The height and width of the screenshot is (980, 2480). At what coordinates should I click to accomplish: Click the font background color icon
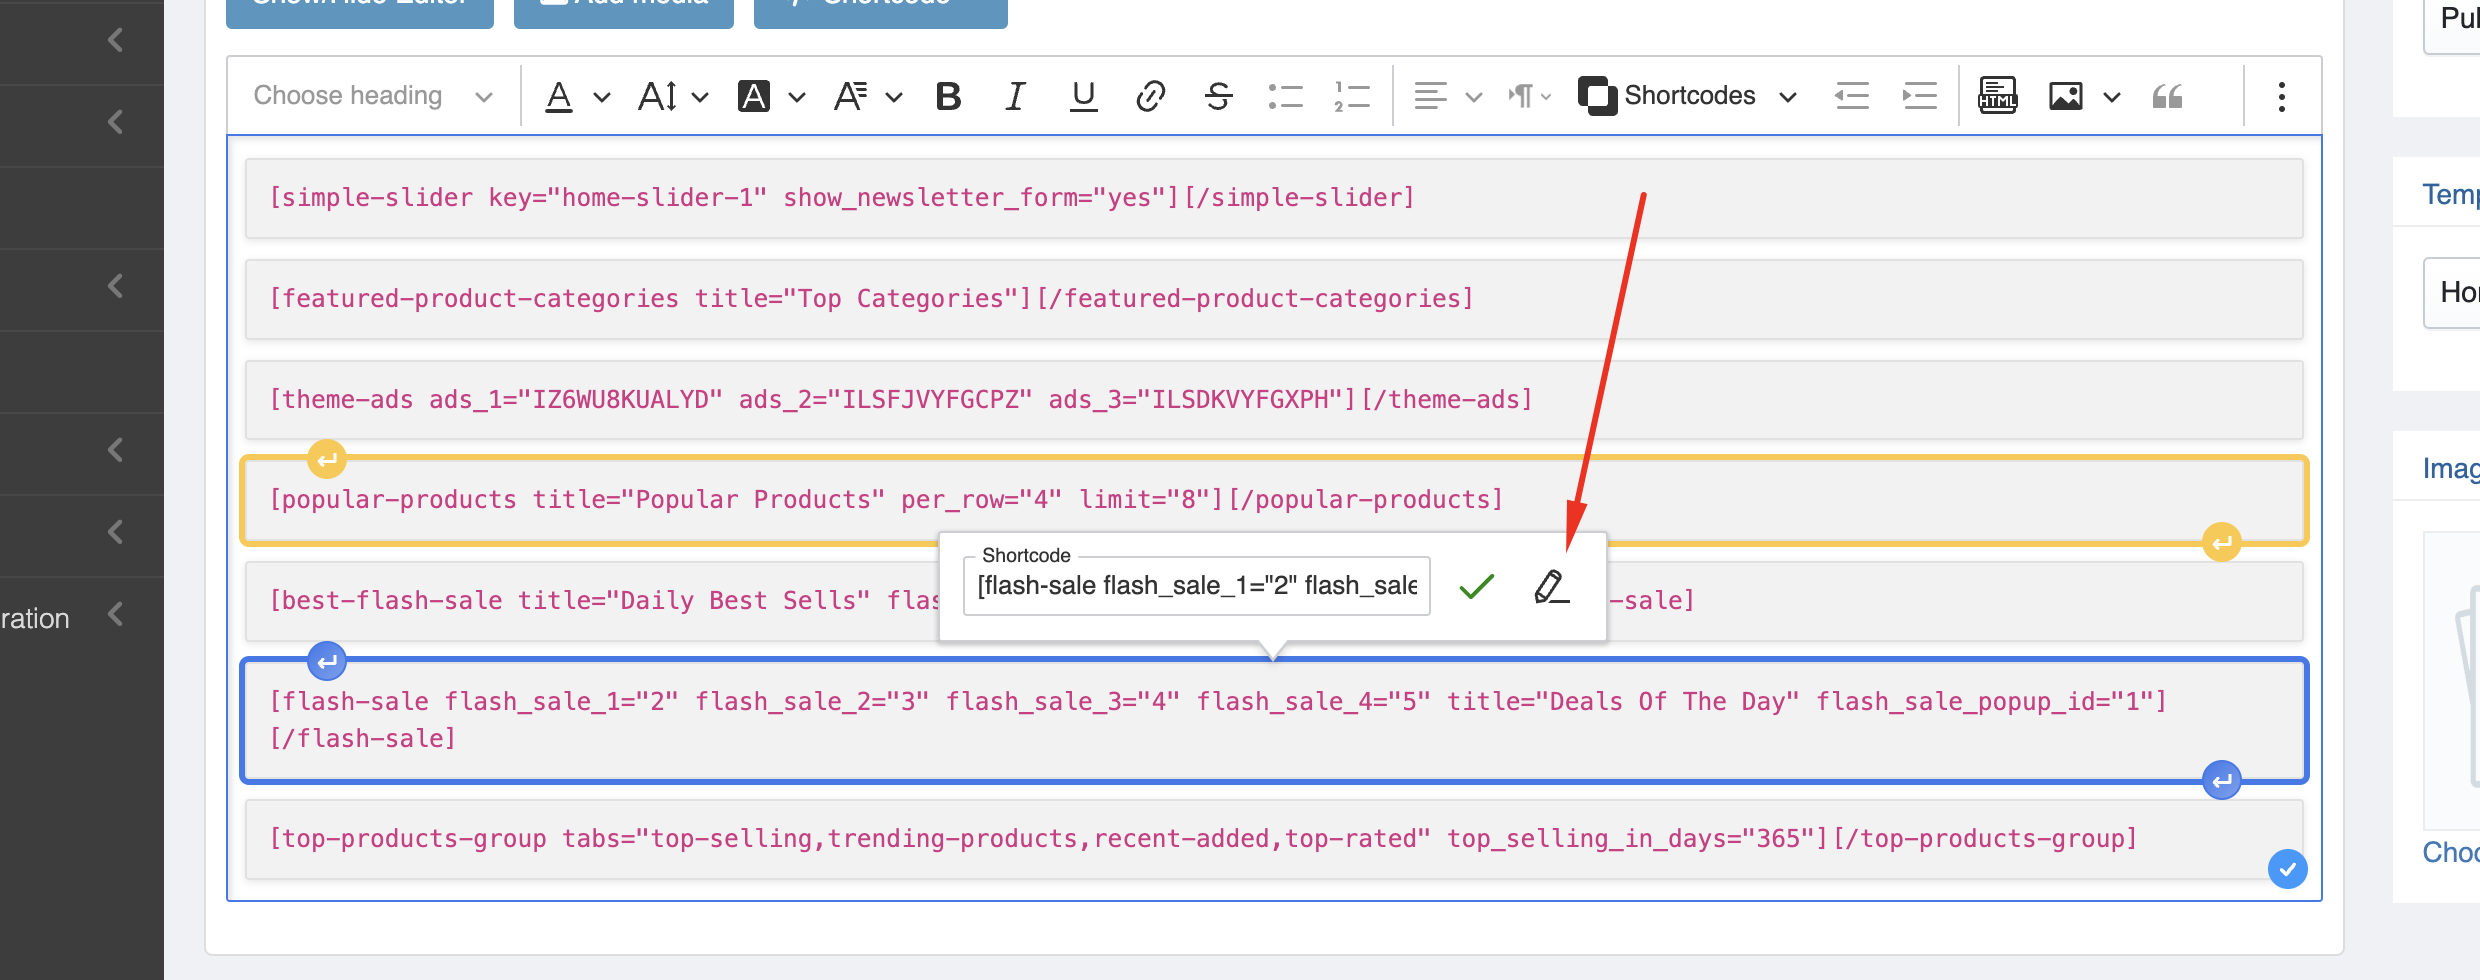pyautogui.click(x=754, y=96)
